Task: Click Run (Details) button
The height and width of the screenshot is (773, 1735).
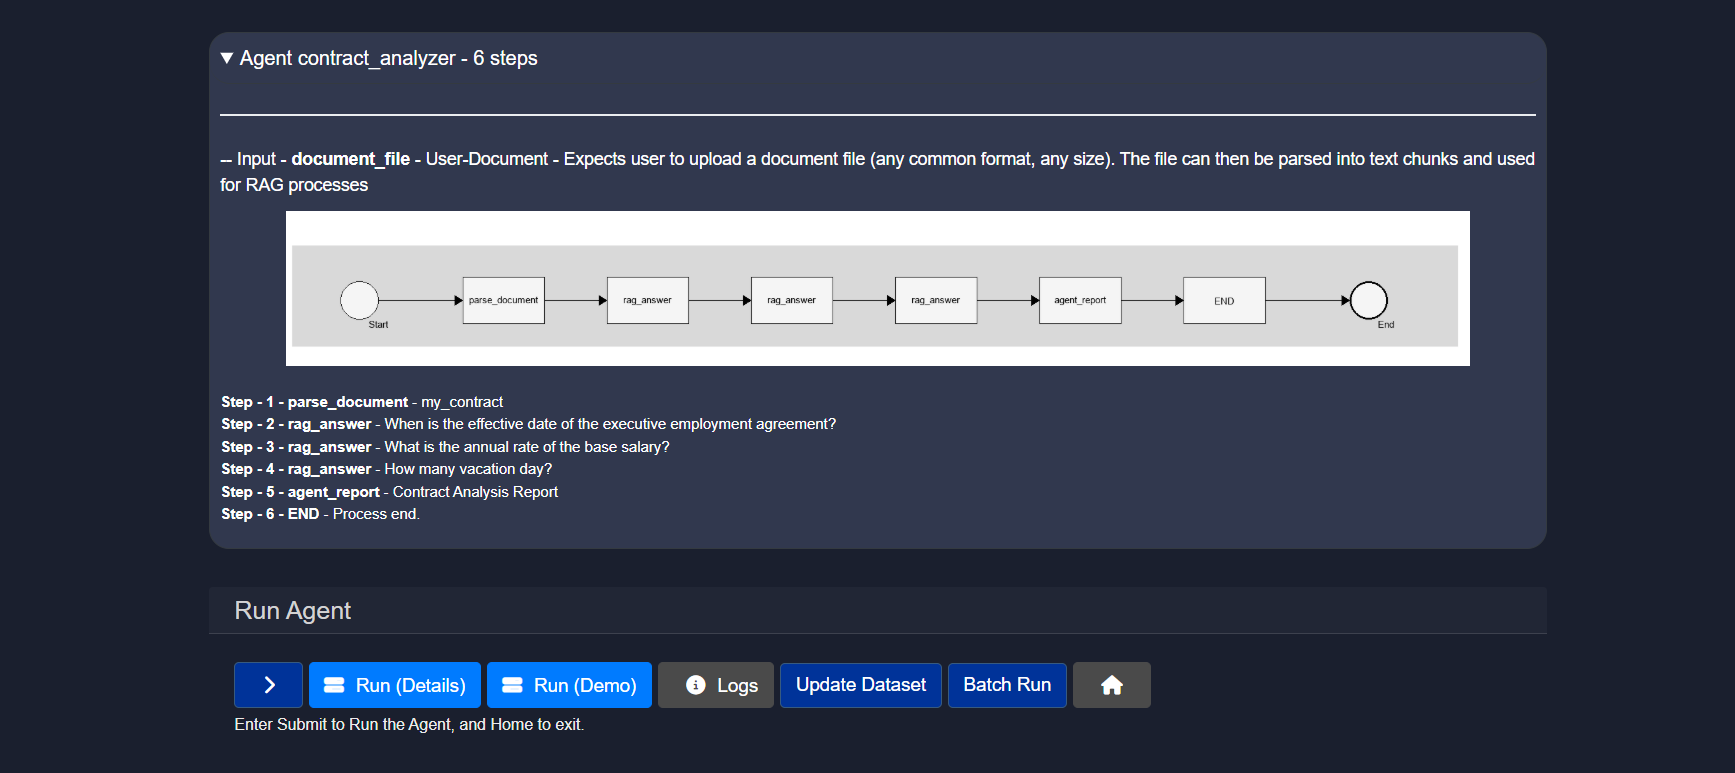Action: tap(395, 685)
